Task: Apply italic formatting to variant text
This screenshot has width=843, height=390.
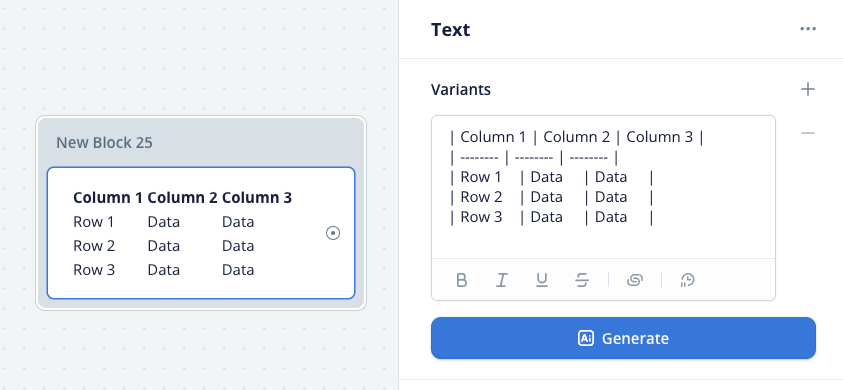Action: [502, 280]
